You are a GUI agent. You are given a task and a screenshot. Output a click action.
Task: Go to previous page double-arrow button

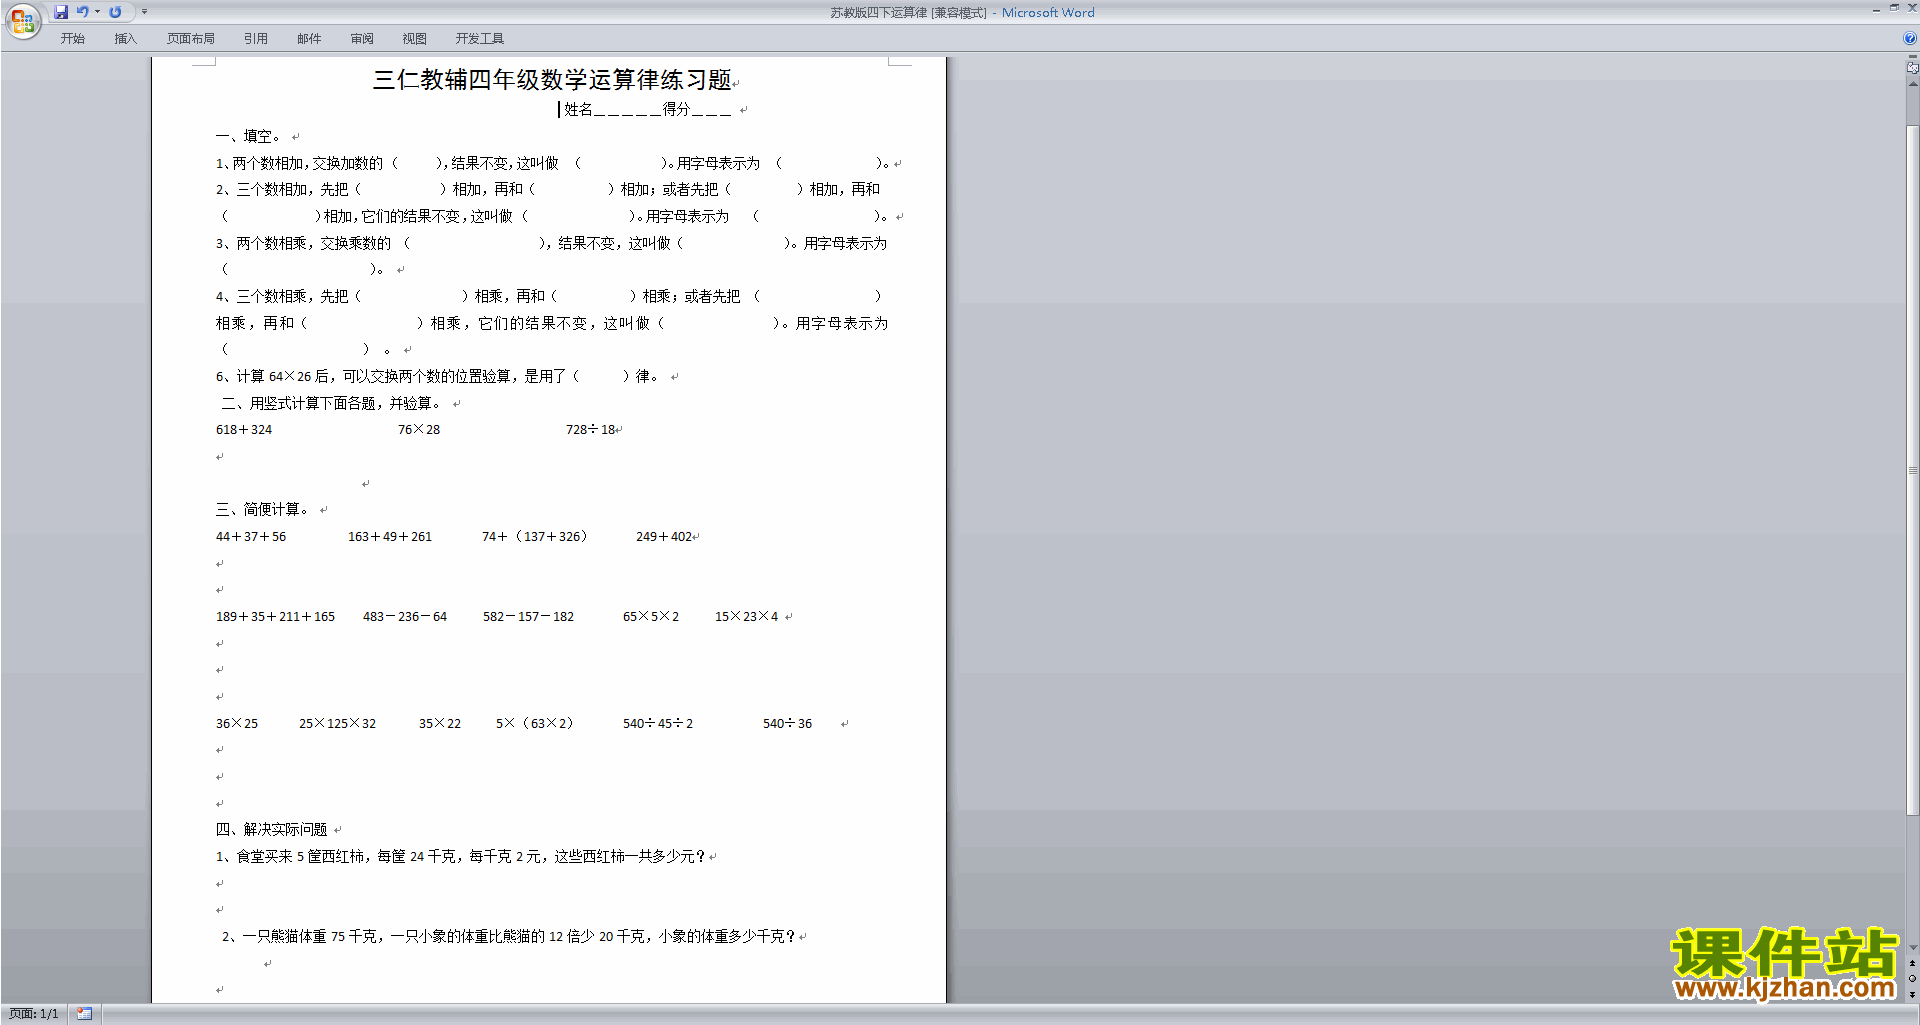pyautogui.click(x=1912, y=963)
